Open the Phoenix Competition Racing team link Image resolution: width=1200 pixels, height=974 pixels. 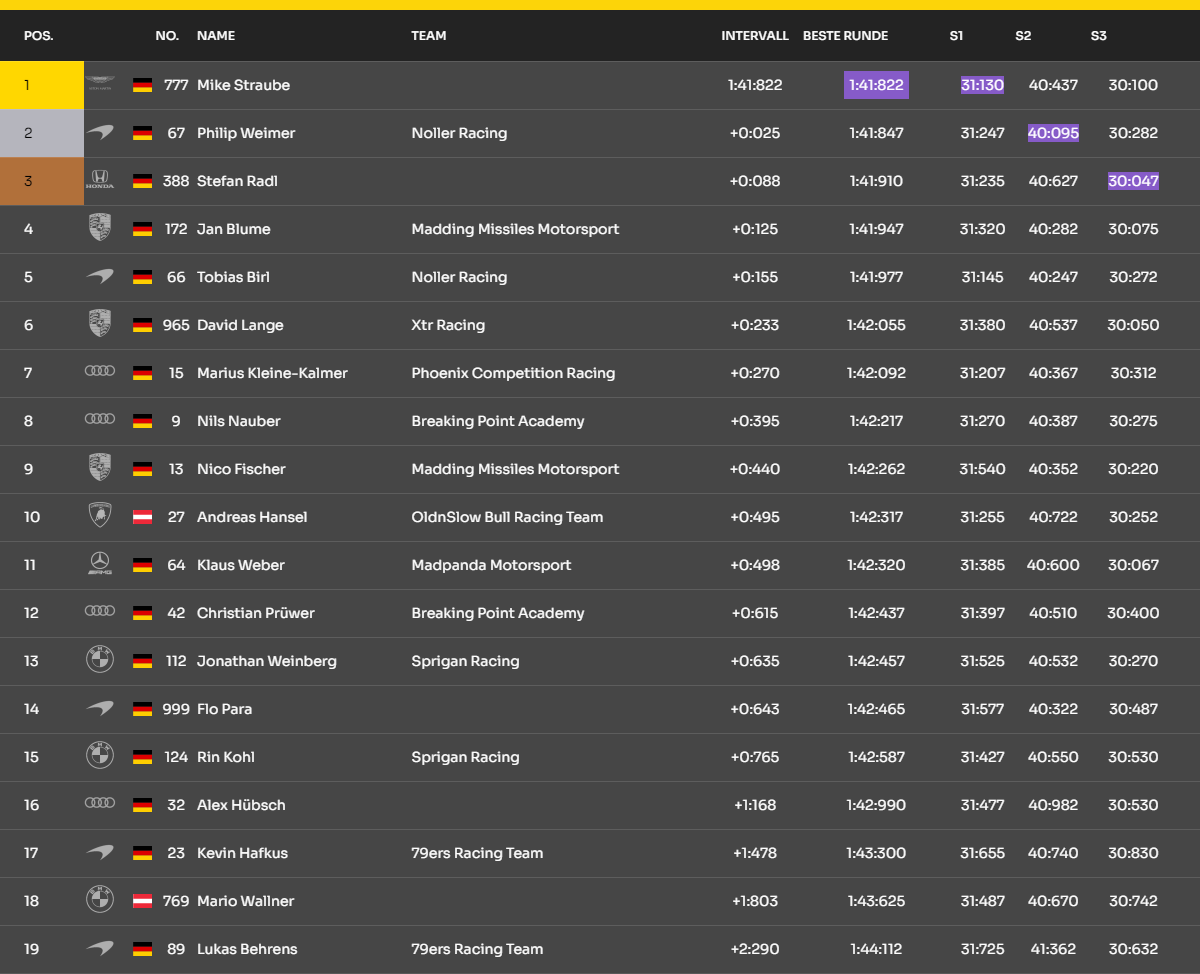tap(513, 373)
